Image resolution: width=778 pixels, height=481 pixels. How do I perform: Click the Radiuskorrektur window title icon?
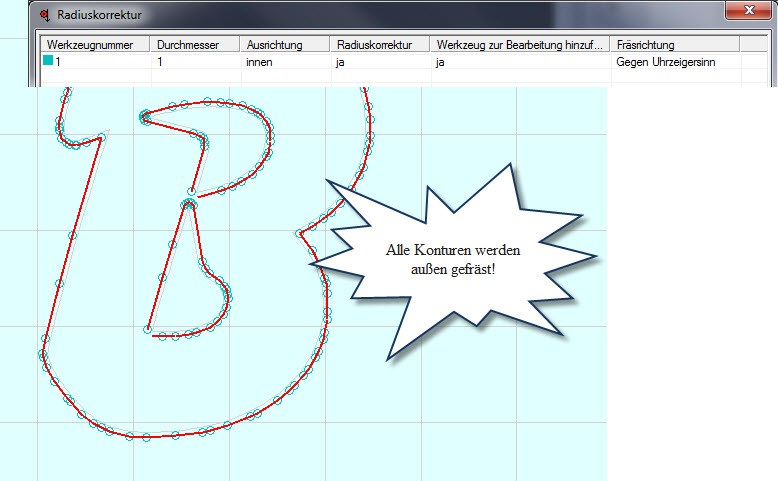pos(43,15)
